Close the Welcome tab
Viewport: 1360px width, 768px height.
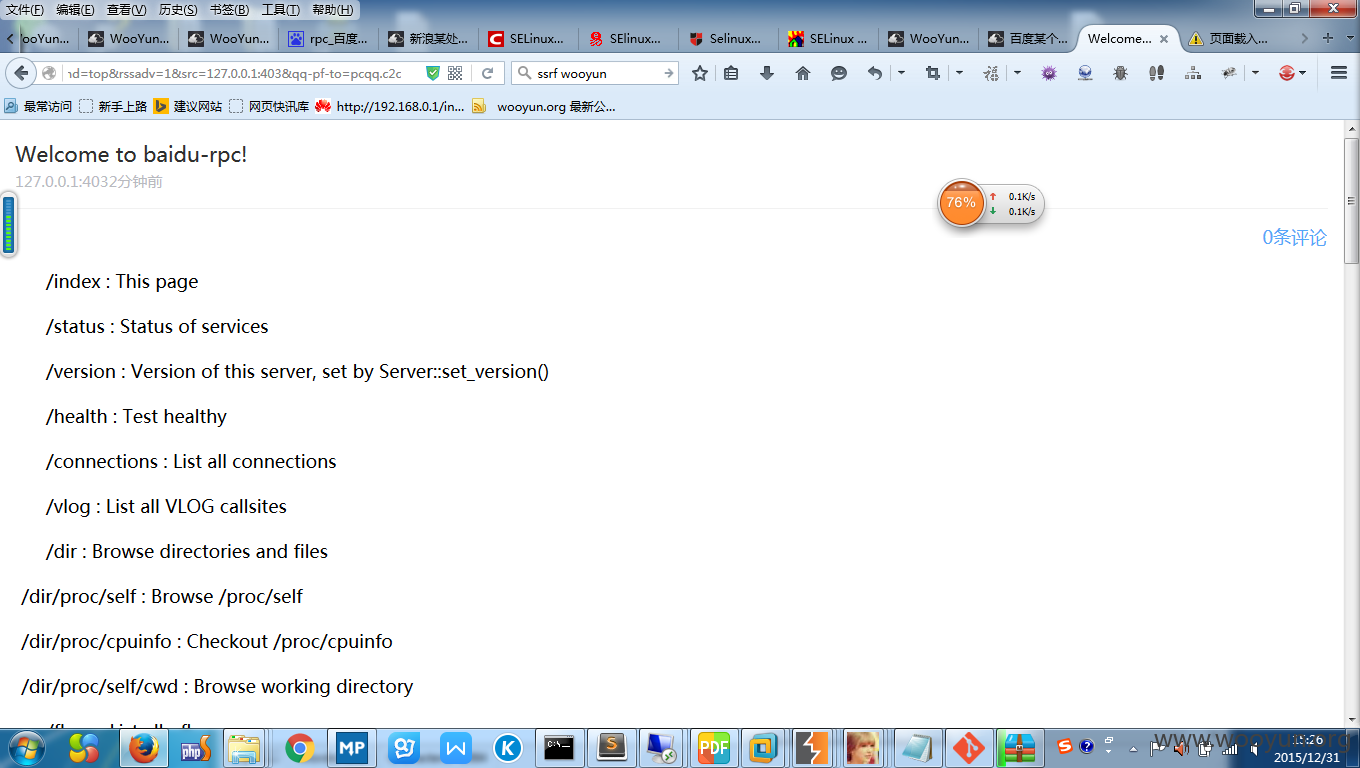[x=1164, y=39]
